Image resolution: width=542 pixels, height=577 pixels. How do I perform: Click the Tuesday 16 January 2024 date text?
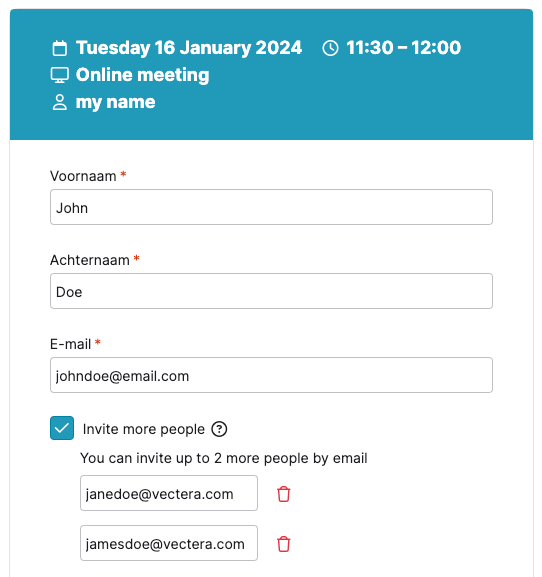[189, 48]
